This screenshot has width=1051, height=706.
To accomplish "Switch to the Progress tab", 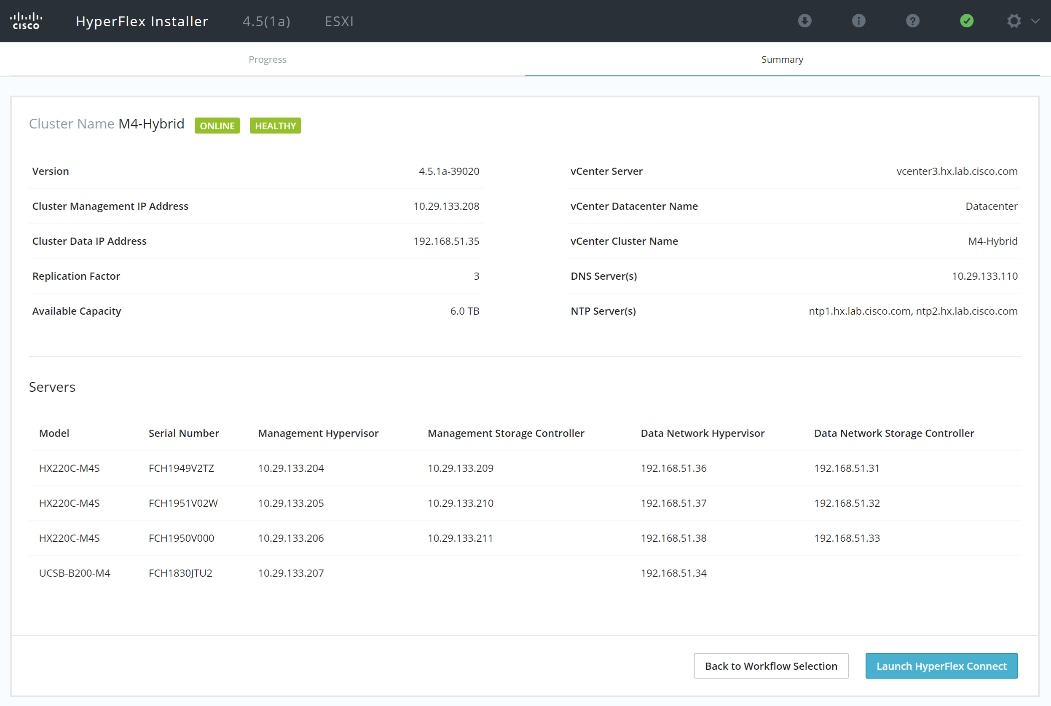I will 267,59.
